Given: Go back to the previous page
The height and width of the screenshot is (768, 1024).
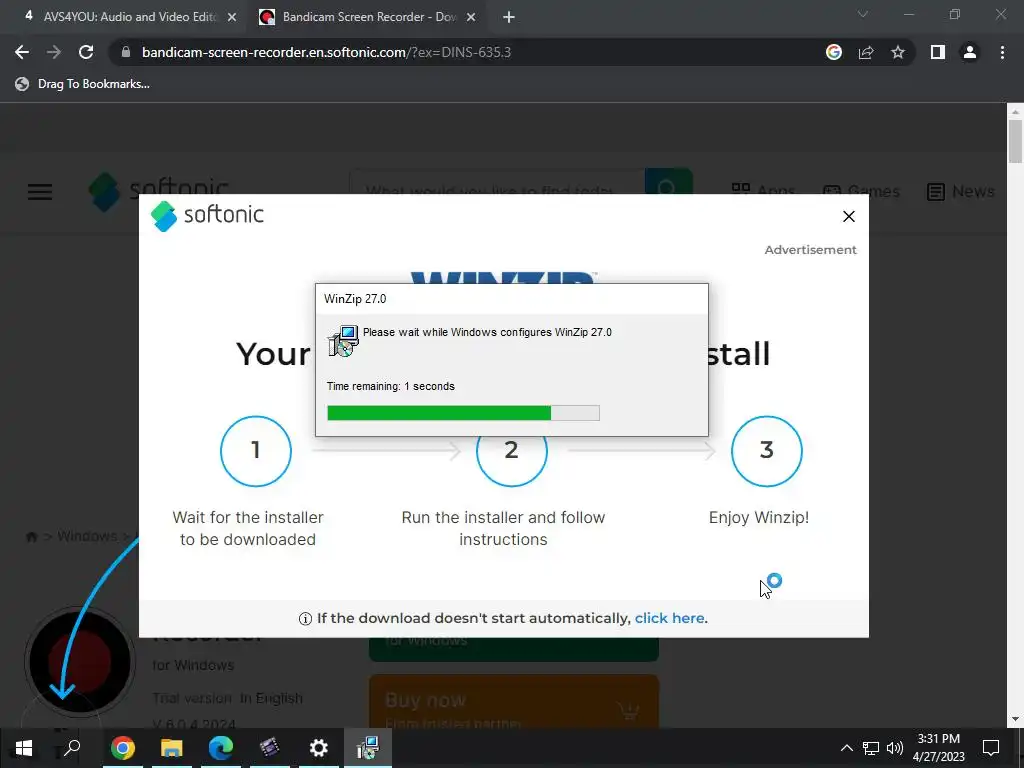Looking at the screenshot, I should (x=22, y=52).
